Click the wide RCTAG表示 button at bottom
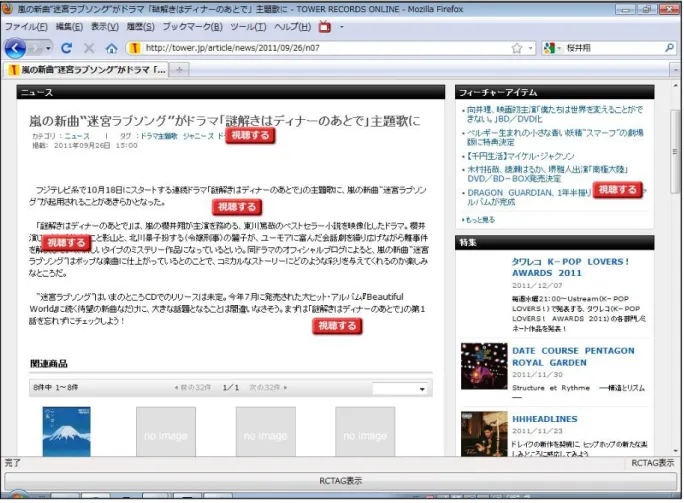Screen dimensions: 684x503 [340, 481]
